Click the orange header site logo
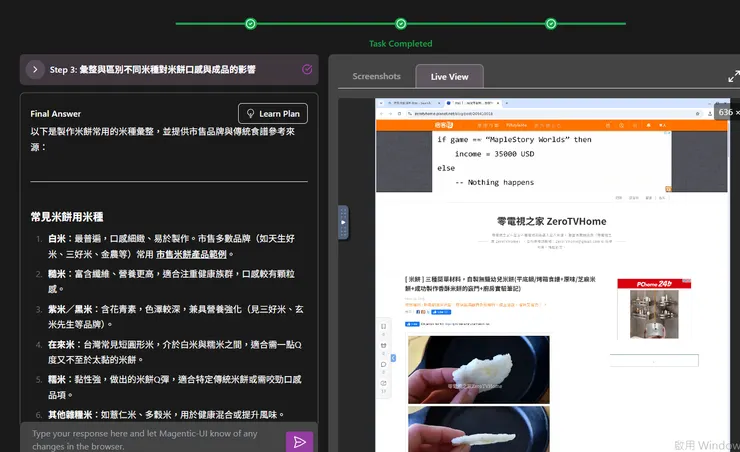The image size is (740, 452). (x=444, y=125)
